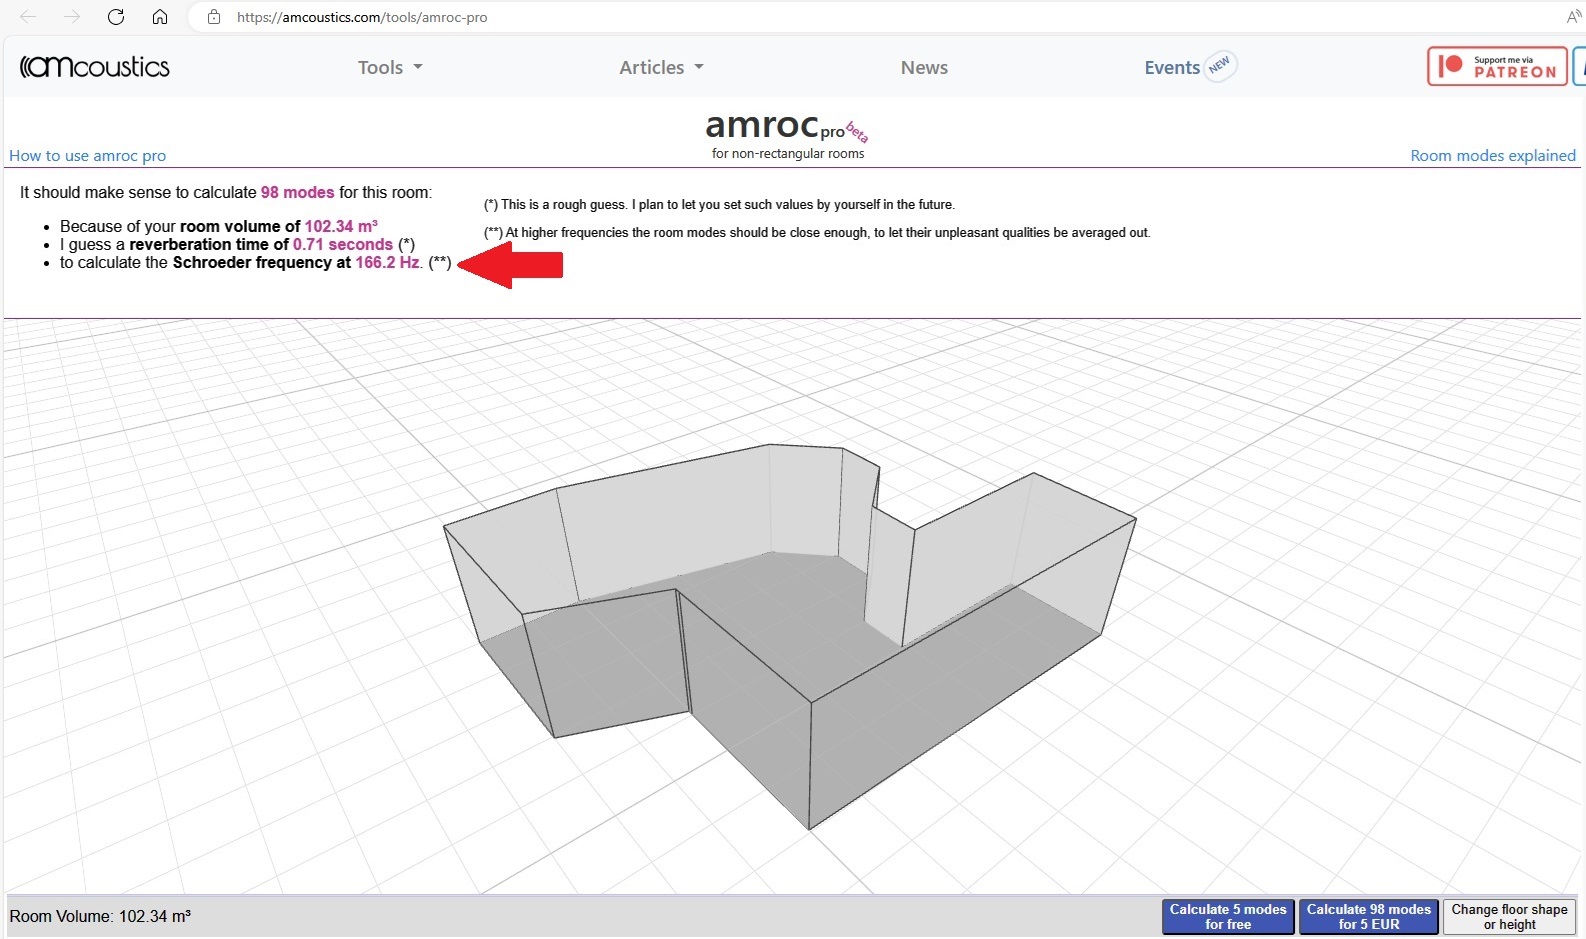The image size is (1586, 939).
Task: Go to browser home icon
Action: pyautogui.click(x=160, y=17)
